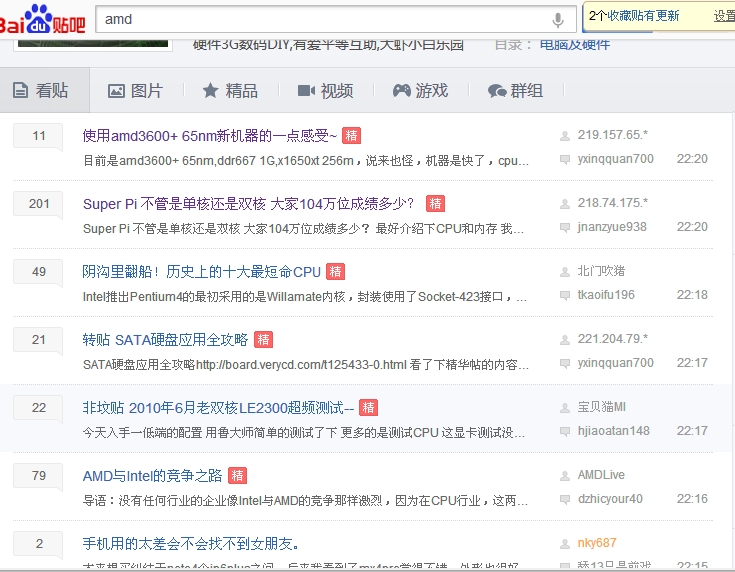Open post 手机用的太差会不会找不到女朋友
The height and width of the screenshot is (572, 735).
click(x=191, y=544)
